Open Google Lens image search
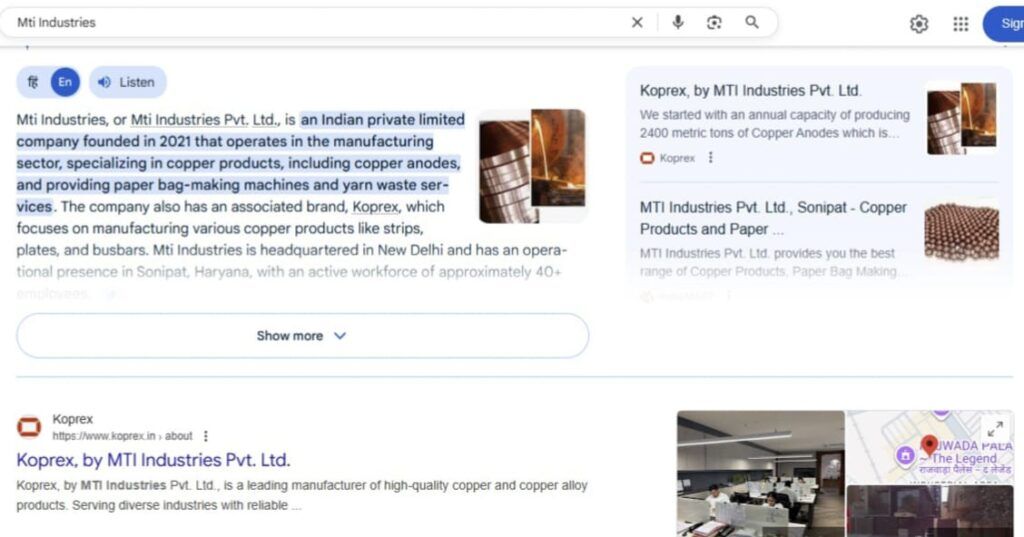 coord(714,23)
